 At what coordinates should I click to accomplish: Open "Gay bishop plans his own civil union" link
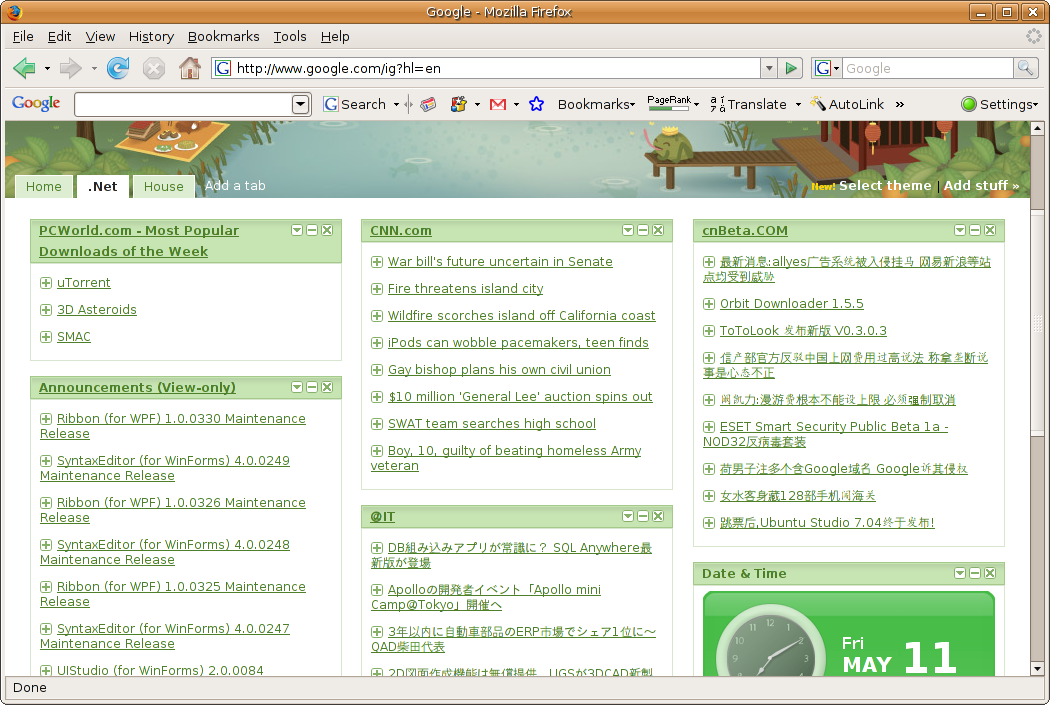pyautogui.click(x=499, y=370)
